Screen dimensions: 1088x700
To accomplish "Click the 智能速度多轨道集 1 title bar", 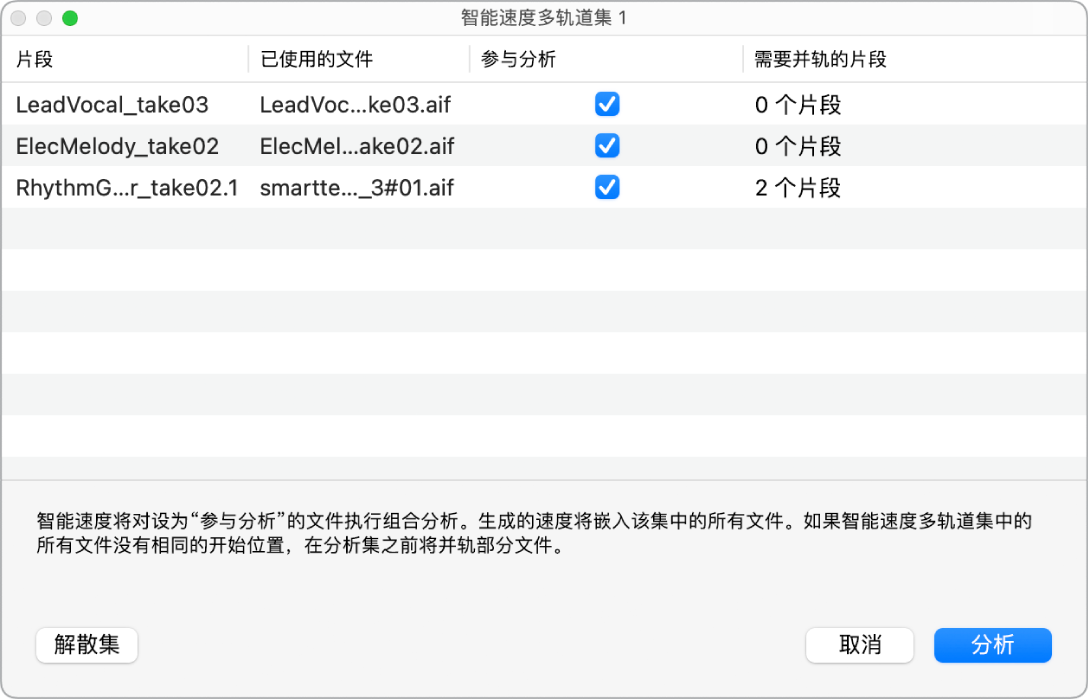I will coord(544,17).
